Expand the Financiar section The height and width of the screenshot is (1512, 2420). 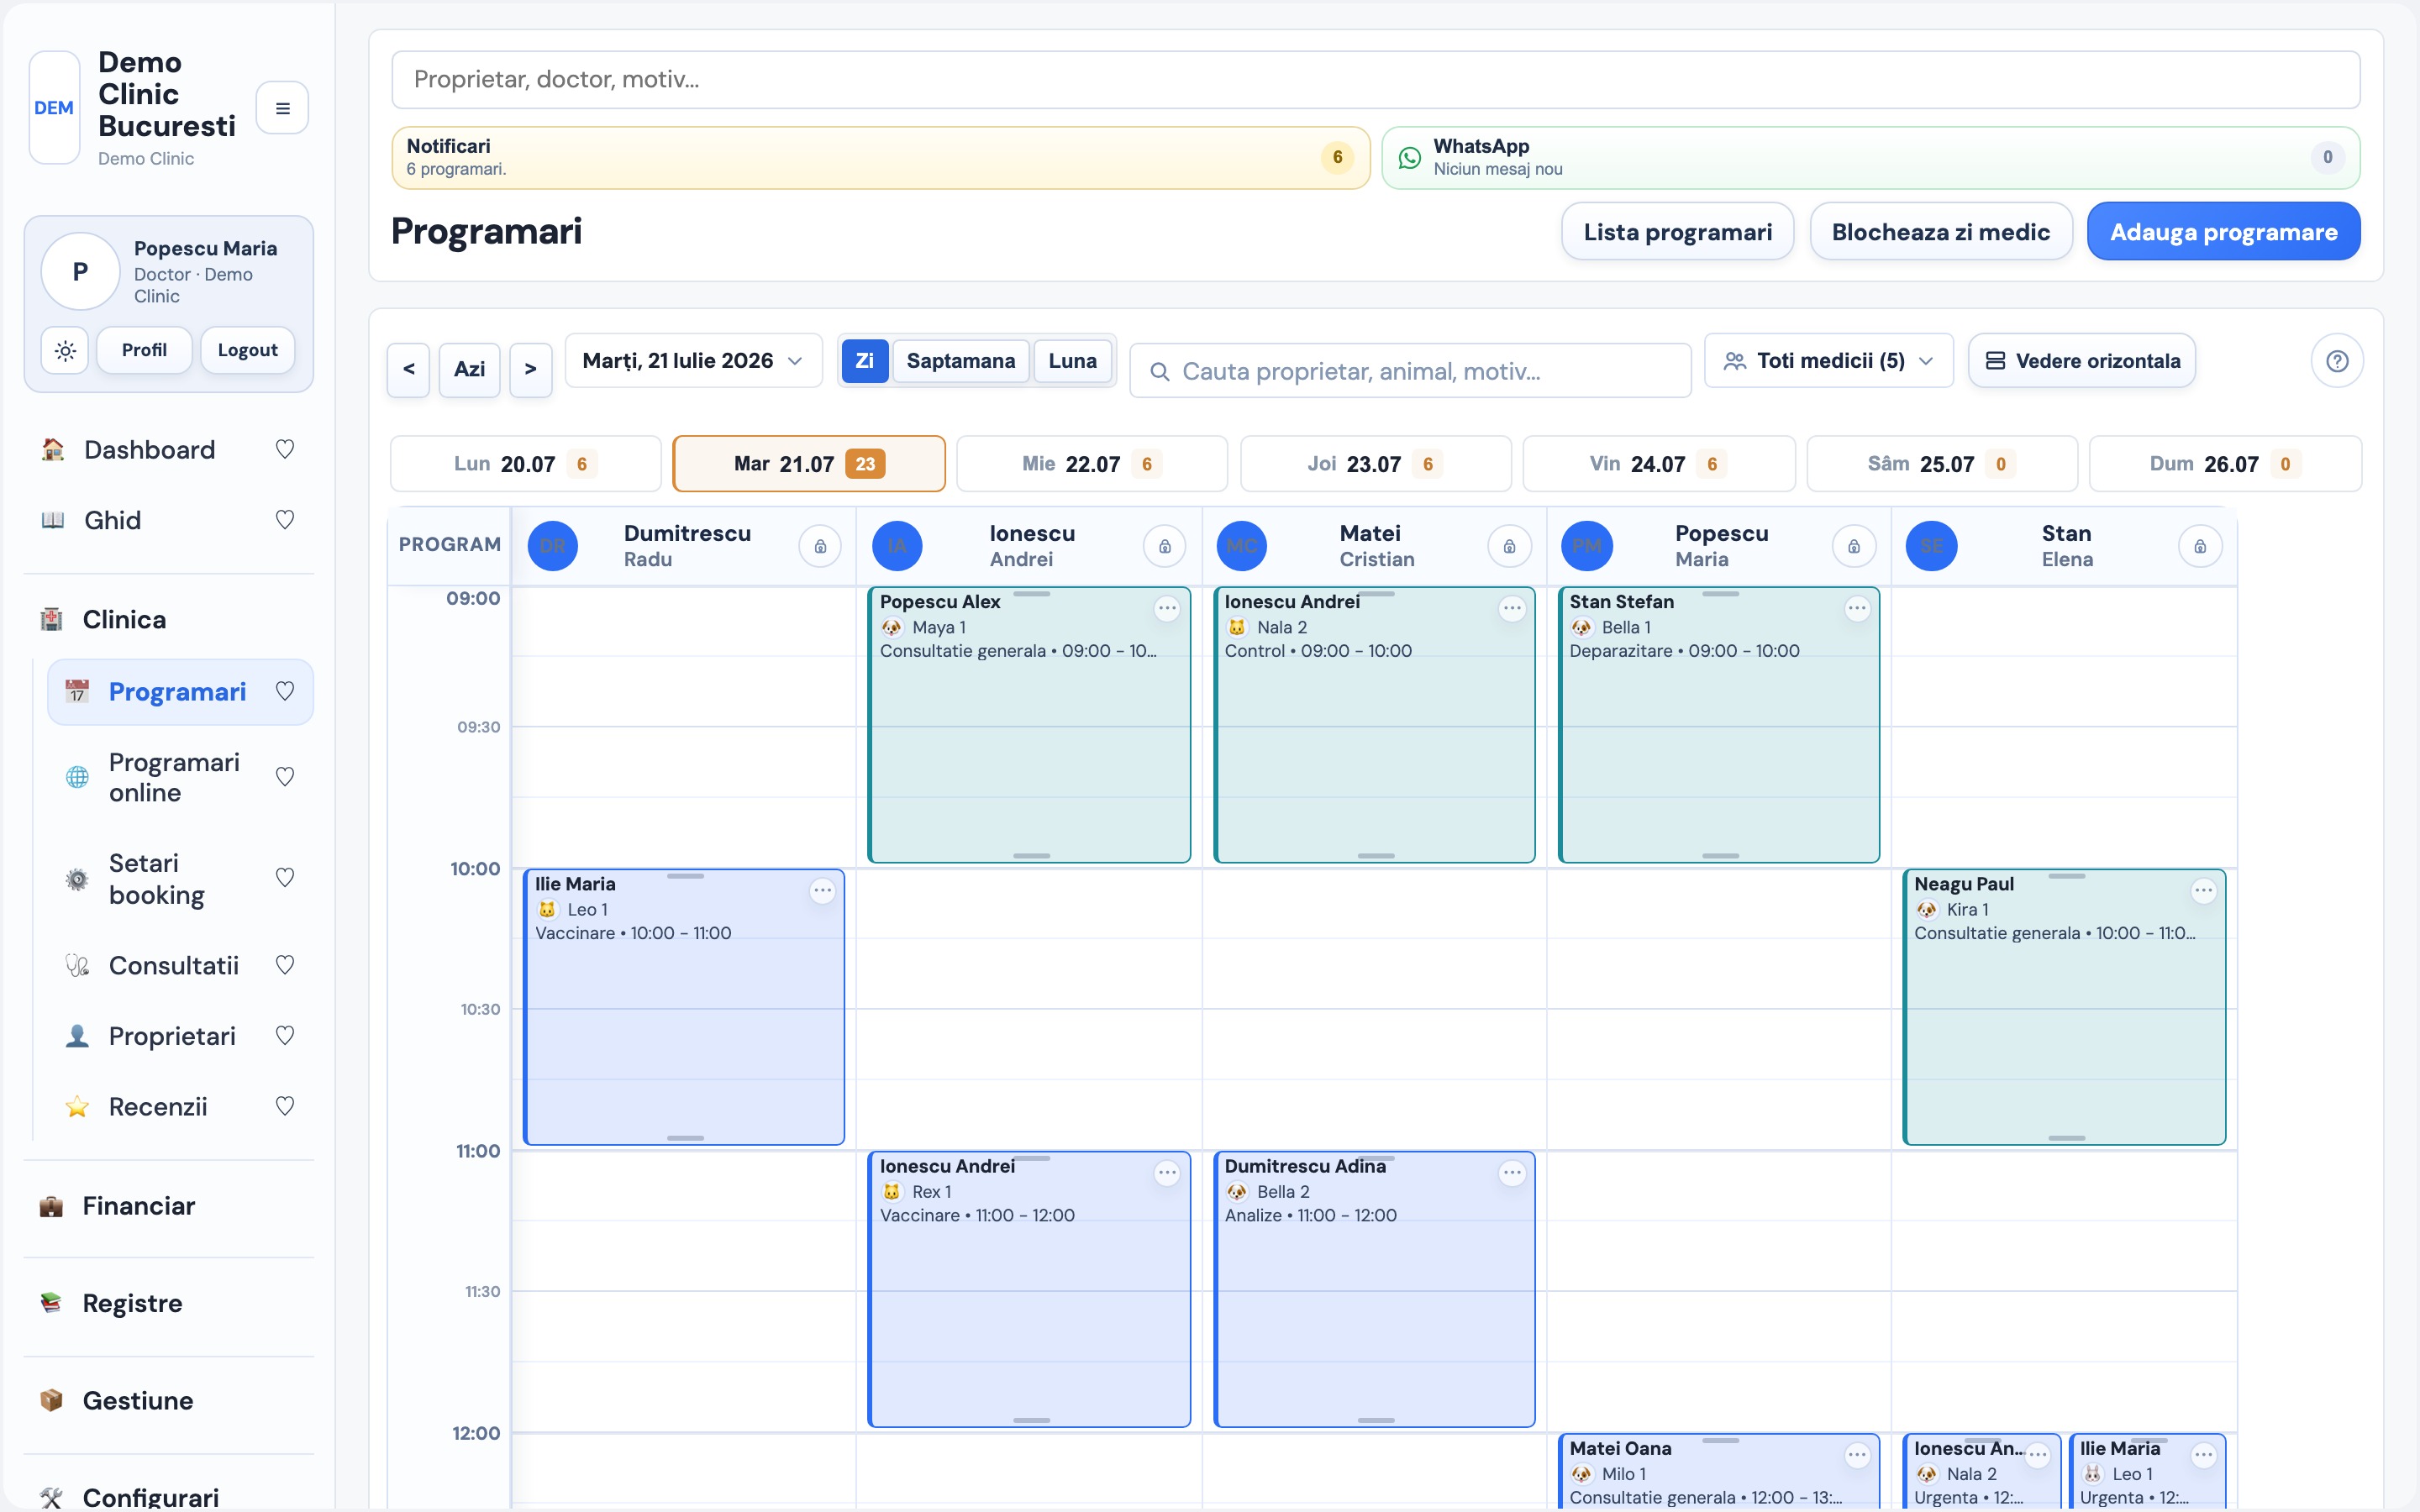(138, 1206)
